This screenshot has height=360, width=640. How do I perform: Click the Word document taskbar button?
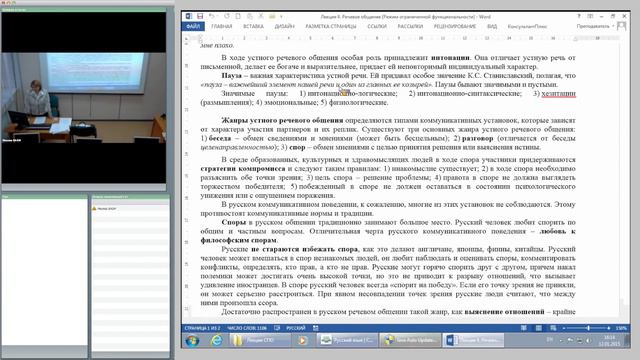pos(473,340)
